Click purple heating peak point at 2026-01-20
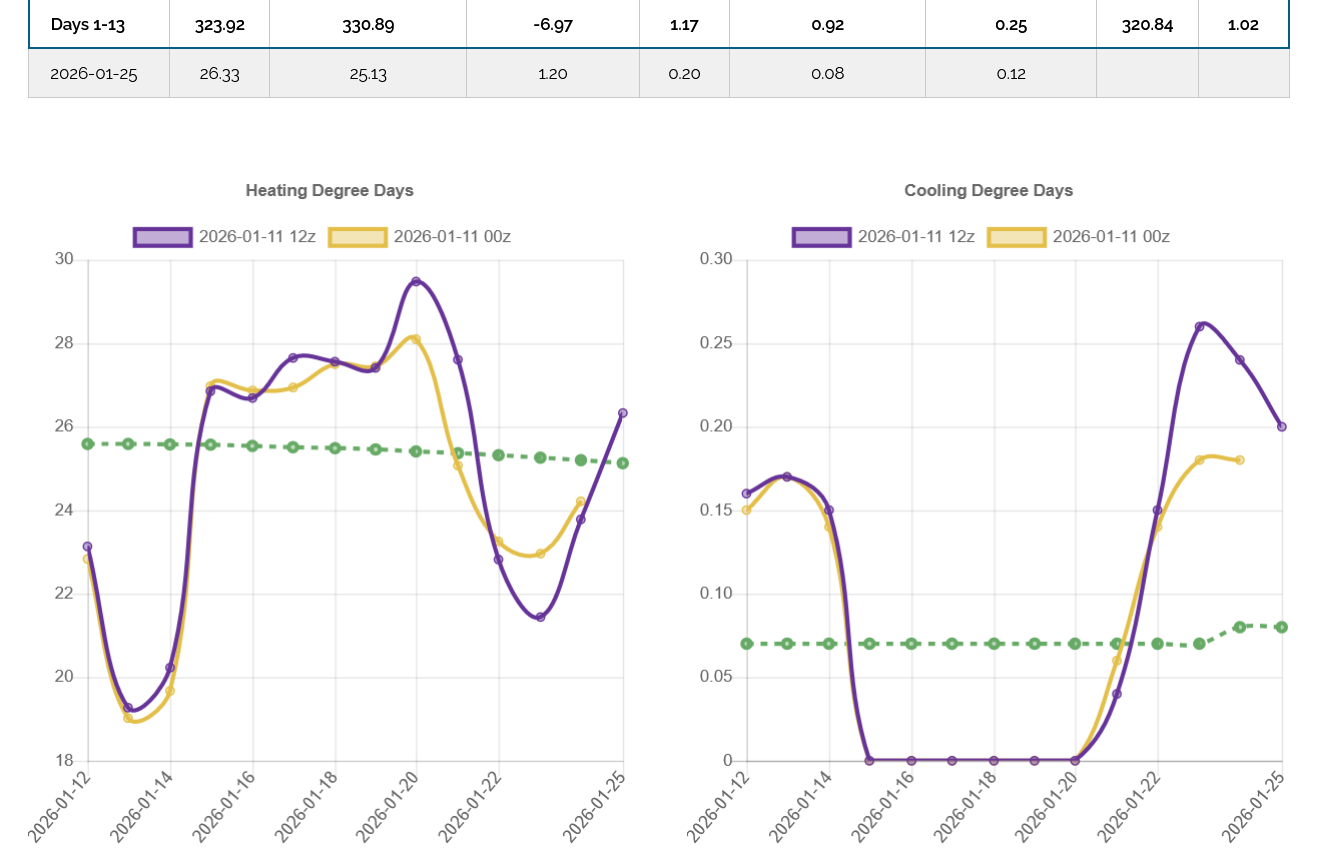Screen dimensions: 1318x863 [x=416, y=282]
